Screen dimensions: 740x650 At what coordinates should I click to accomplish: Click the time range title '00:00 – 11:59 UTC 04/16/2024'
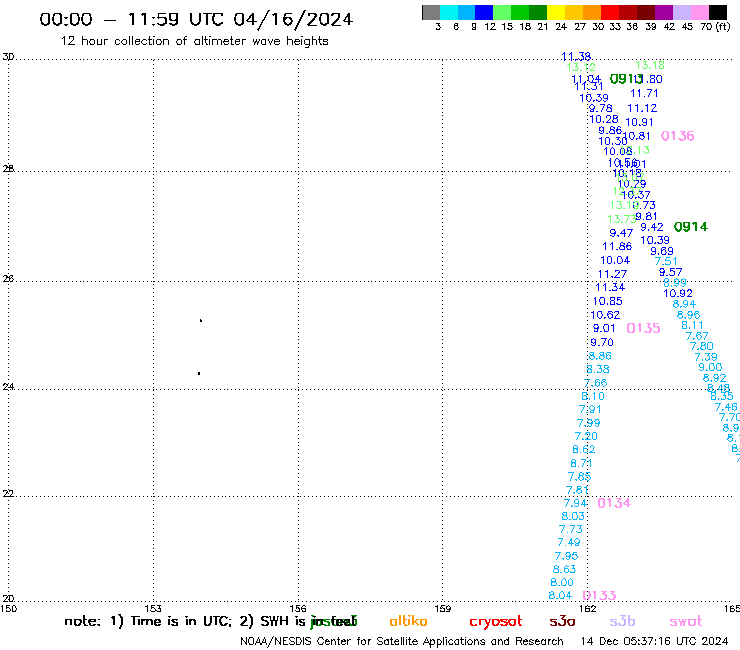click(x=196, y=19)
